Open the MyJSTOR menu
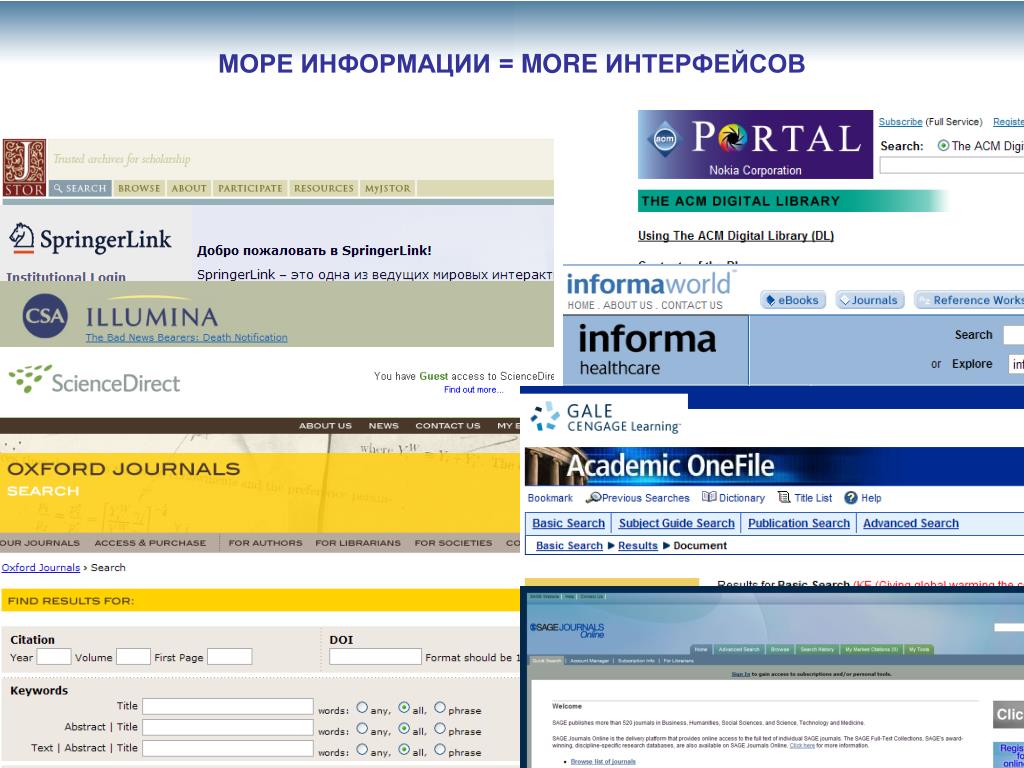The image size is (1024, 768). coord(388,188)
